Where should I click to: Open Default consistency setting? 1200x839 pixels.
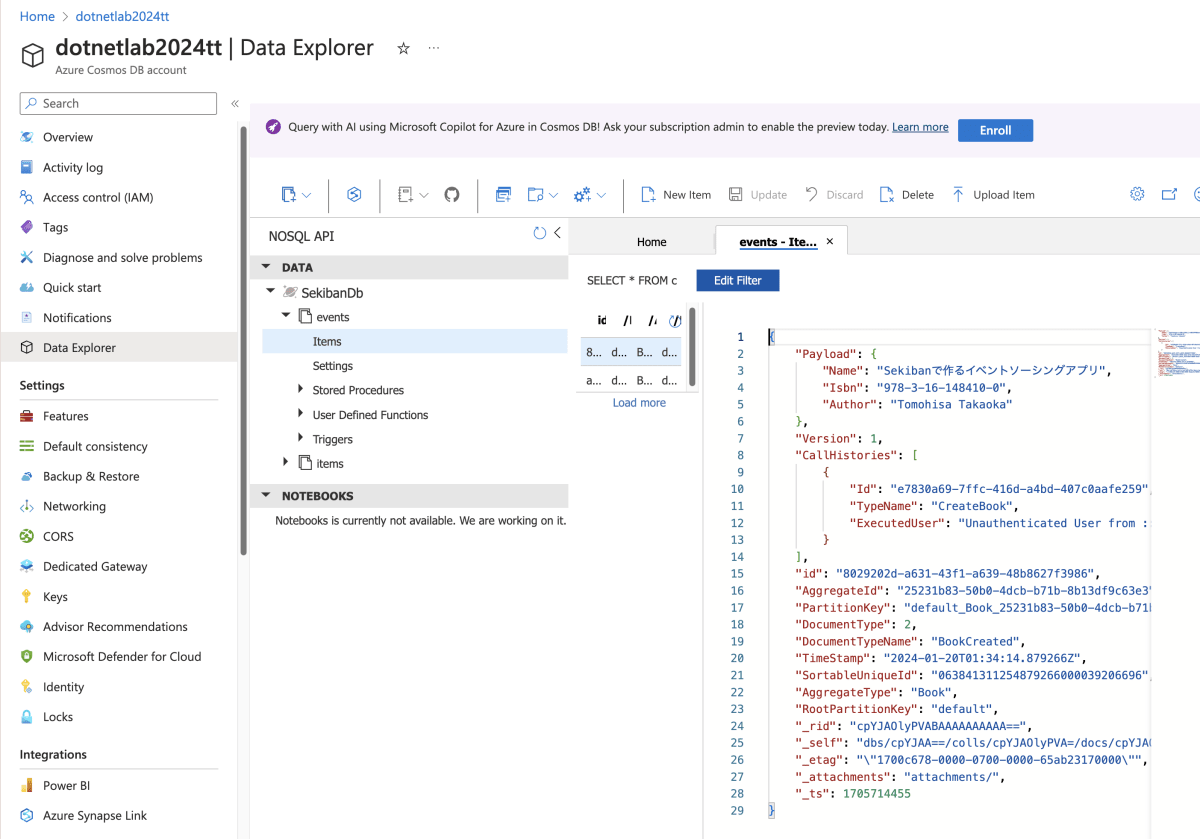pos(95,446)
